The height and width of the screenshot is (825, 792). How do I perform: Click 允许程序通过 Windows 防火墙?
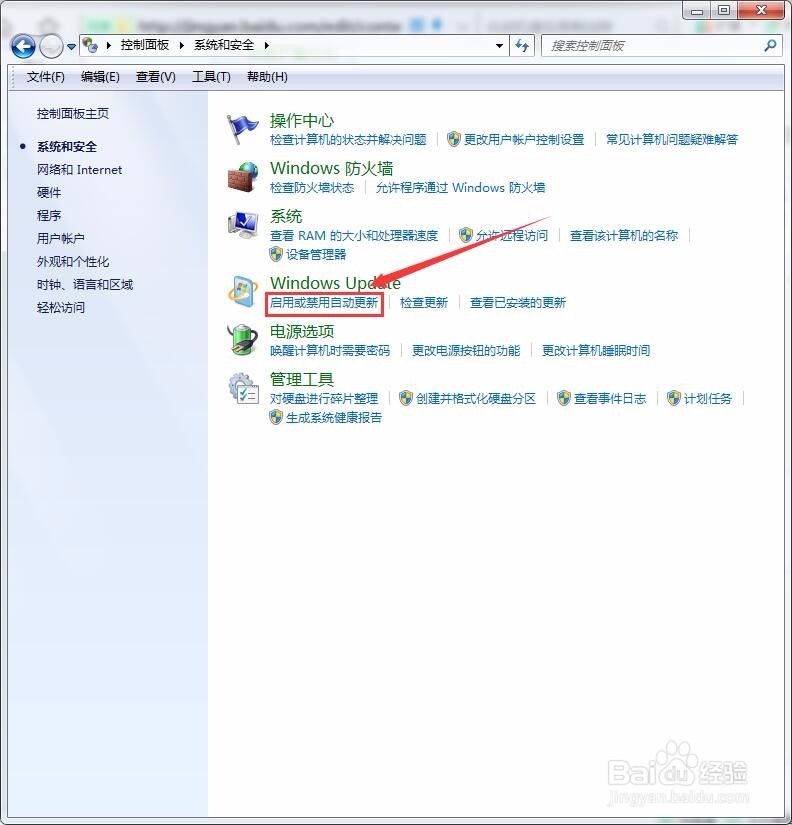tap(460, 187)
